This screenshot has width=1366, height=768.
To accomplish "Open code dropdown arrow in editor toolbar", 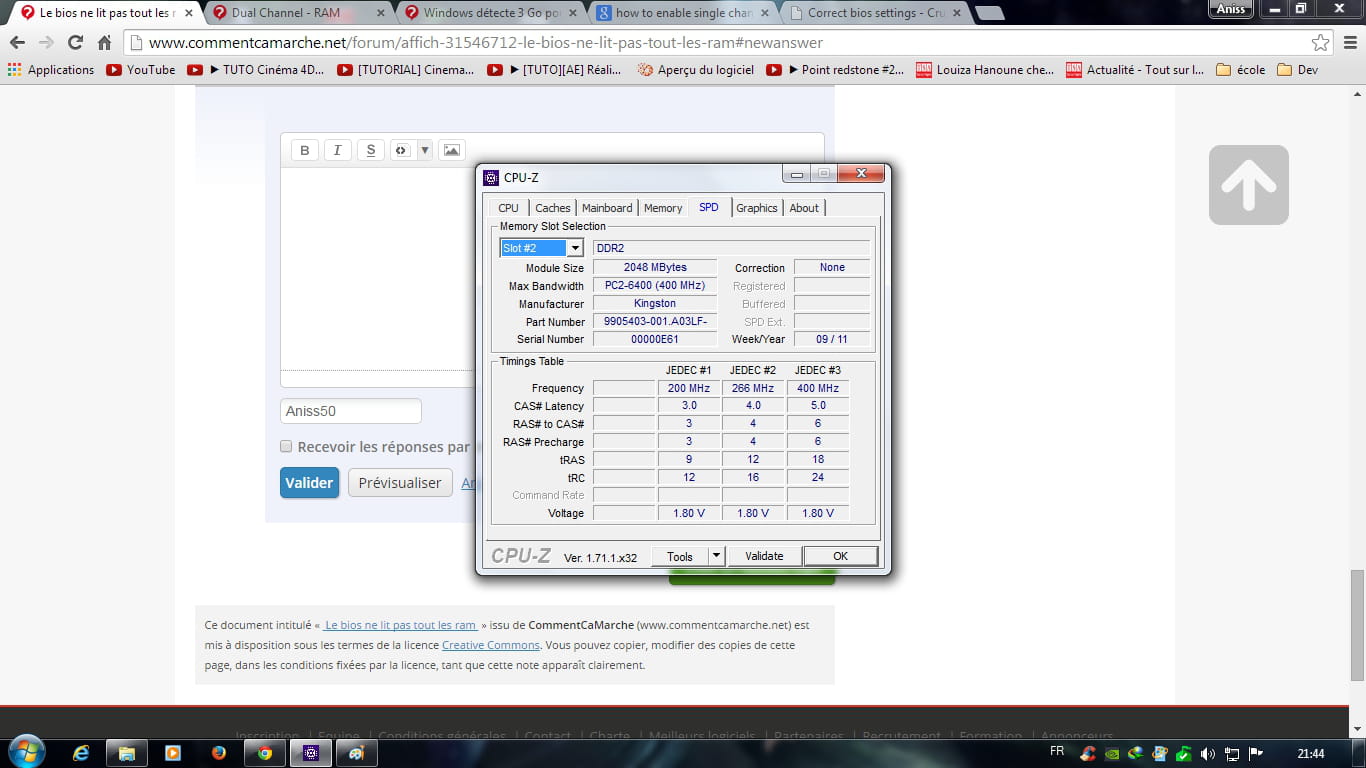I will [x=424, y=150].
